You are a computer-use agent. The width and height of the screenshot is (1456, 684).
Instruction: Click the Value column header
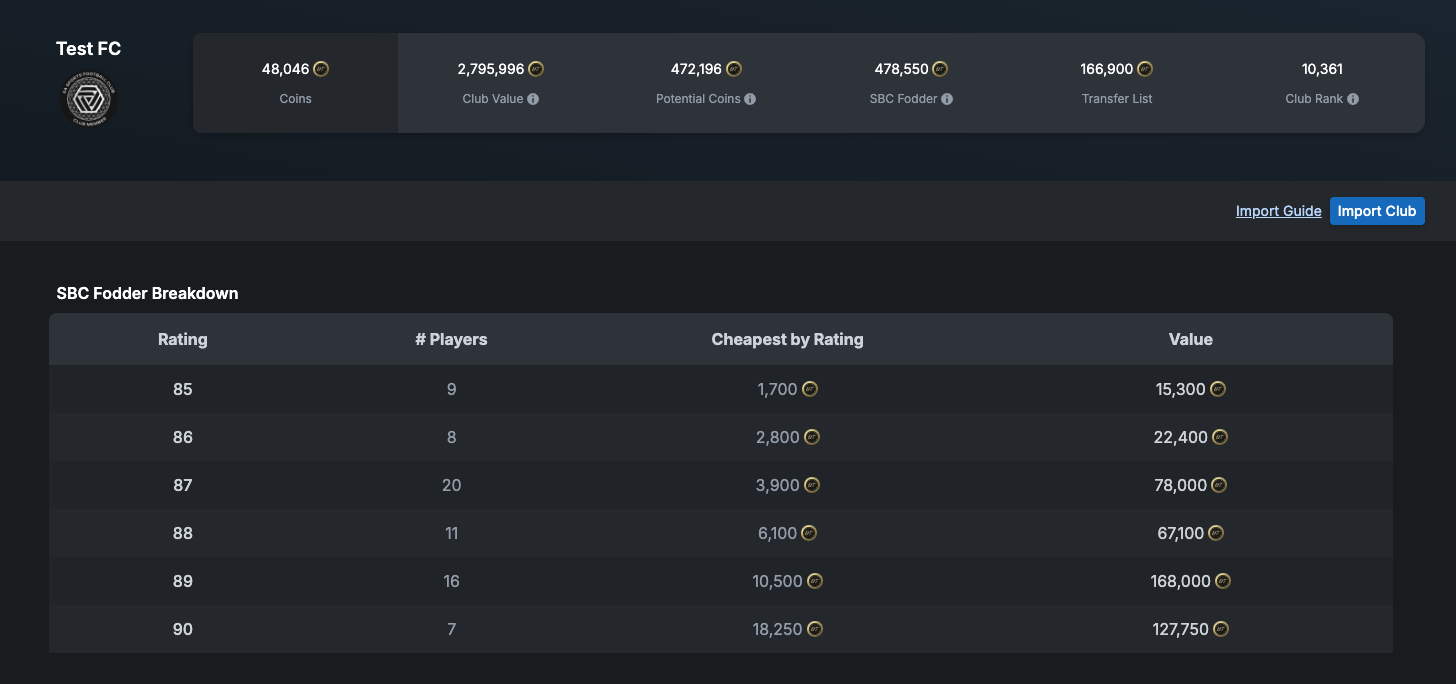click(1190, 339)
